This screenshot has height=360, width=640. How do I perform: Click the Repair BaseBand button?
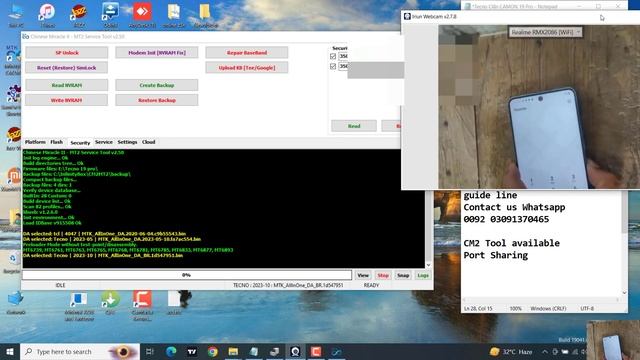247,53
